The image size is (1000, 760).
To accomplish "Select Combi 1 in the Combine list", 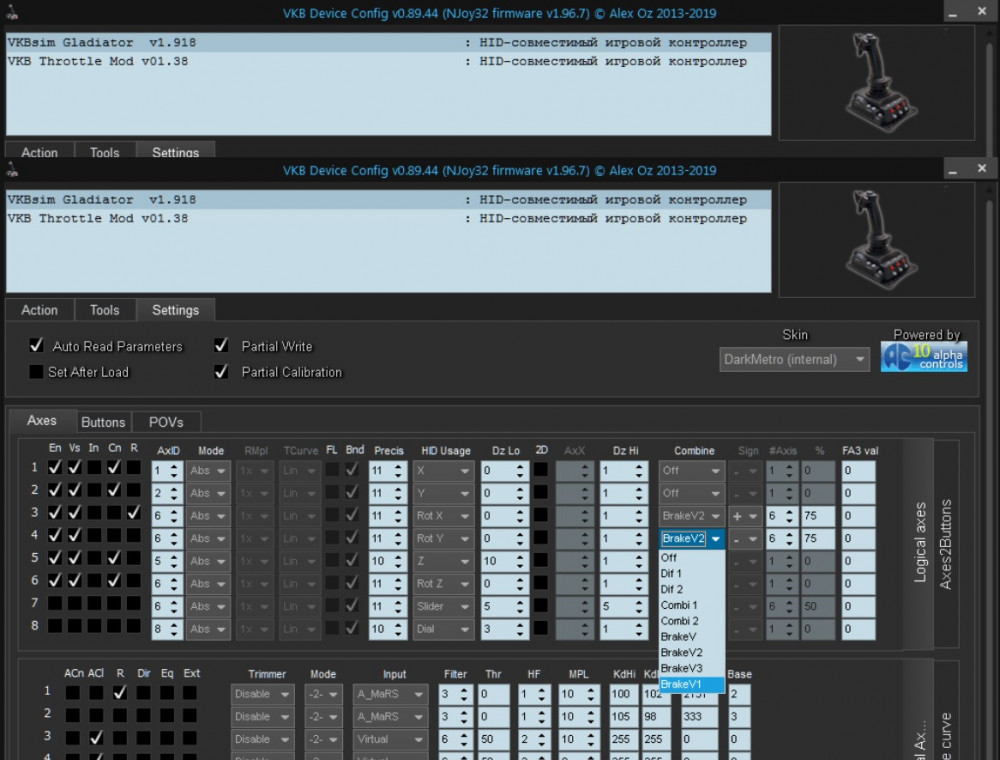I will pyautogui.click(x=691, y=605).
